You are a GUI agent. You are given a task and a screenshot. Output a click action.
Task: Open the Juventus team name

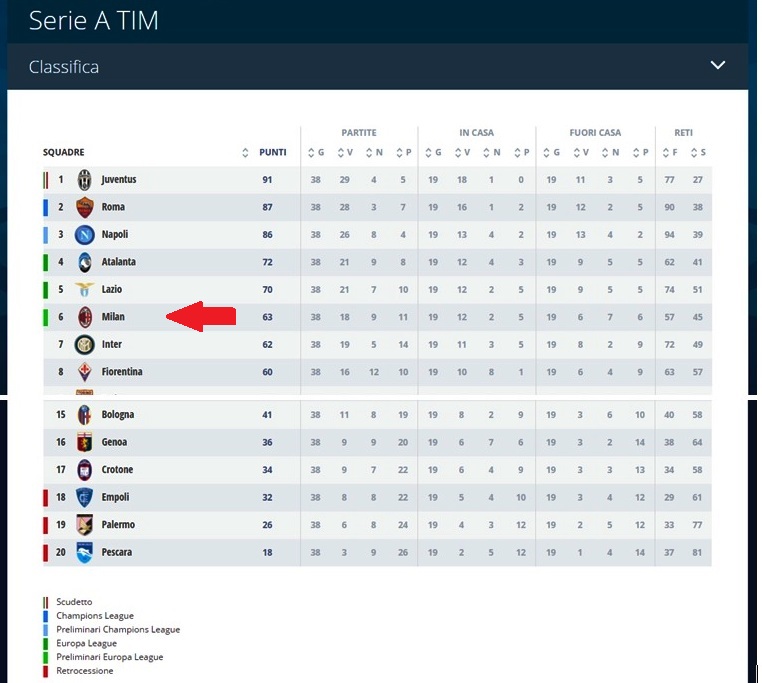click(119, 179)
